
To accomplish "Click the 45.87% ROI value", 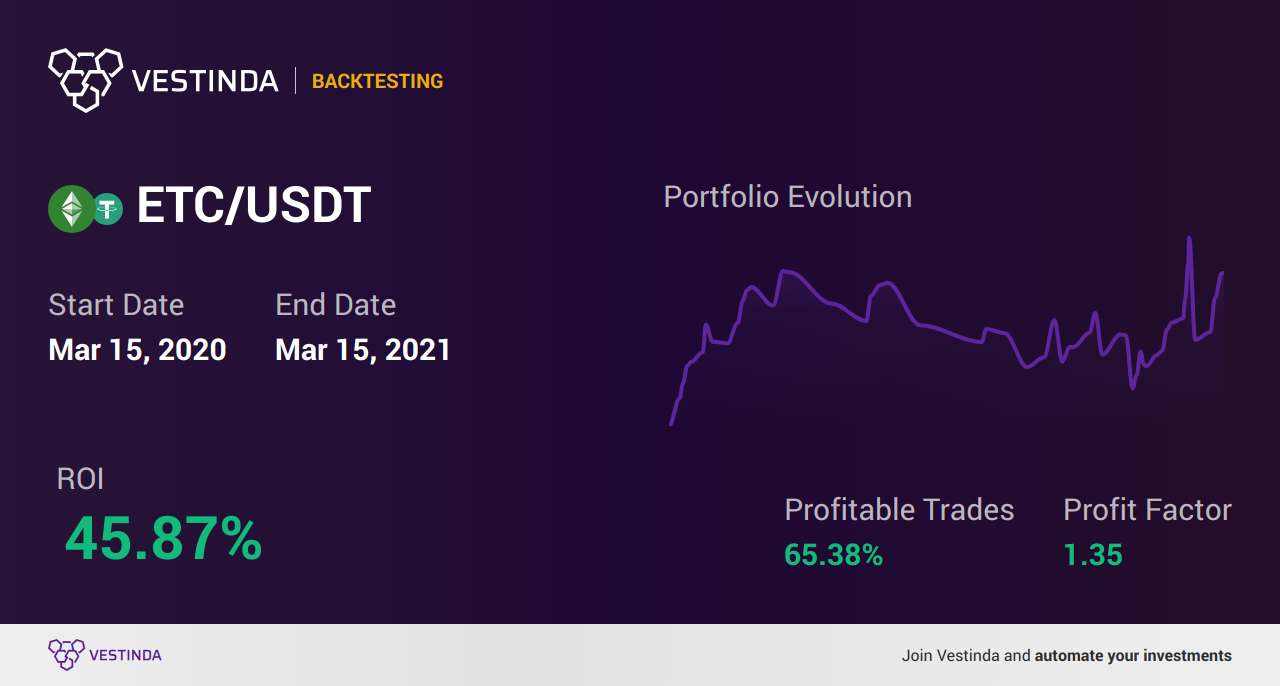I will click(163, 539).
